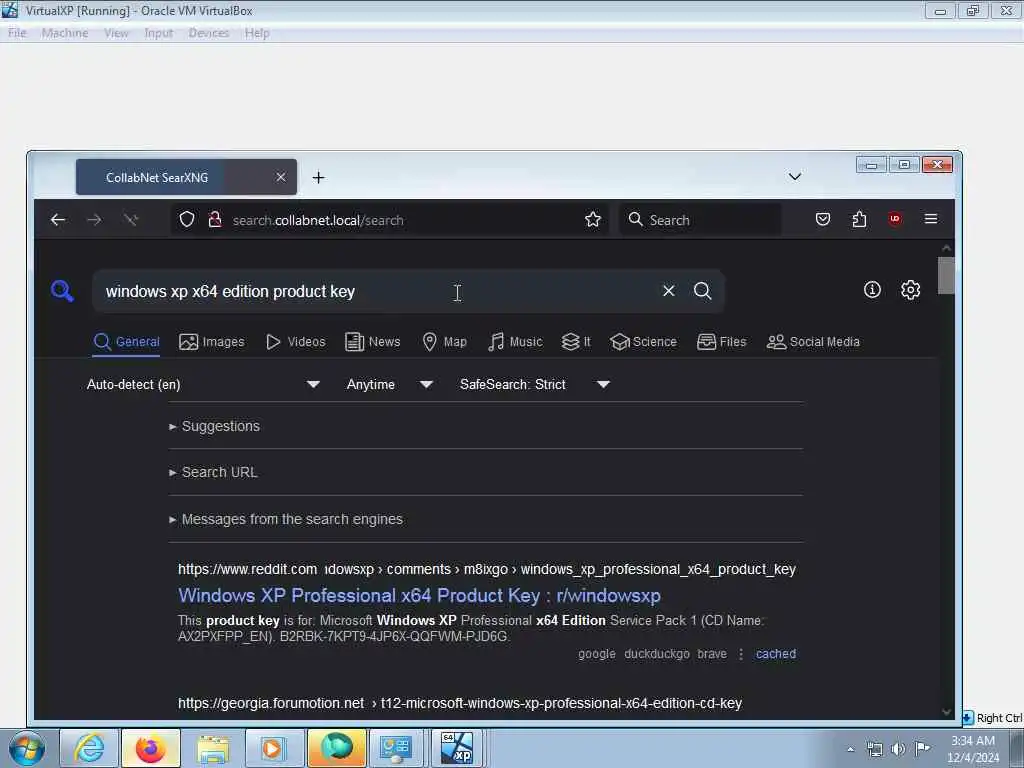Viewport: 1024px width, 768px height.
Task: Open the list all tabs chevron
Action: click(795, 177)
